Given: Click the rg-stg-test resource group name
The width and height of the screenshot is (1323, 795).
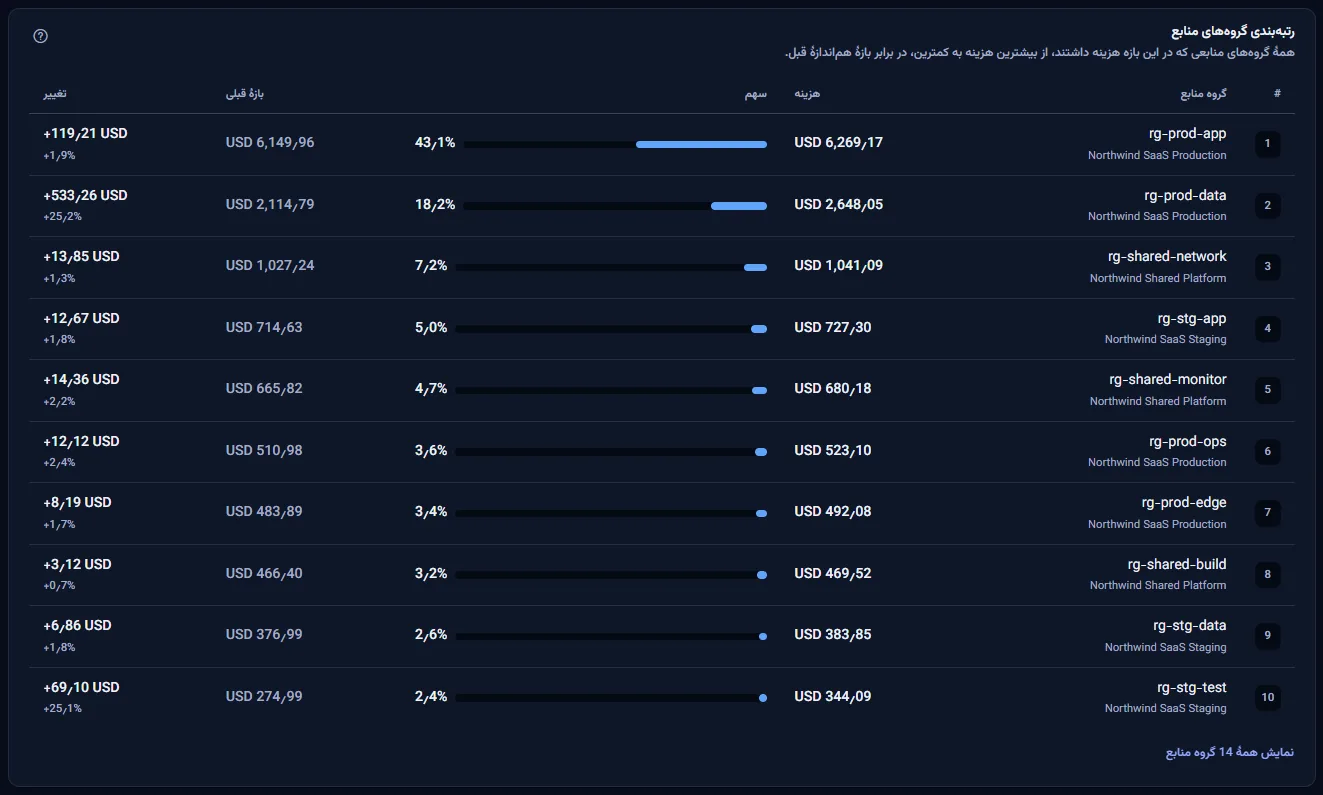Looking at the screenshot, I should (x=1190, y=687).
